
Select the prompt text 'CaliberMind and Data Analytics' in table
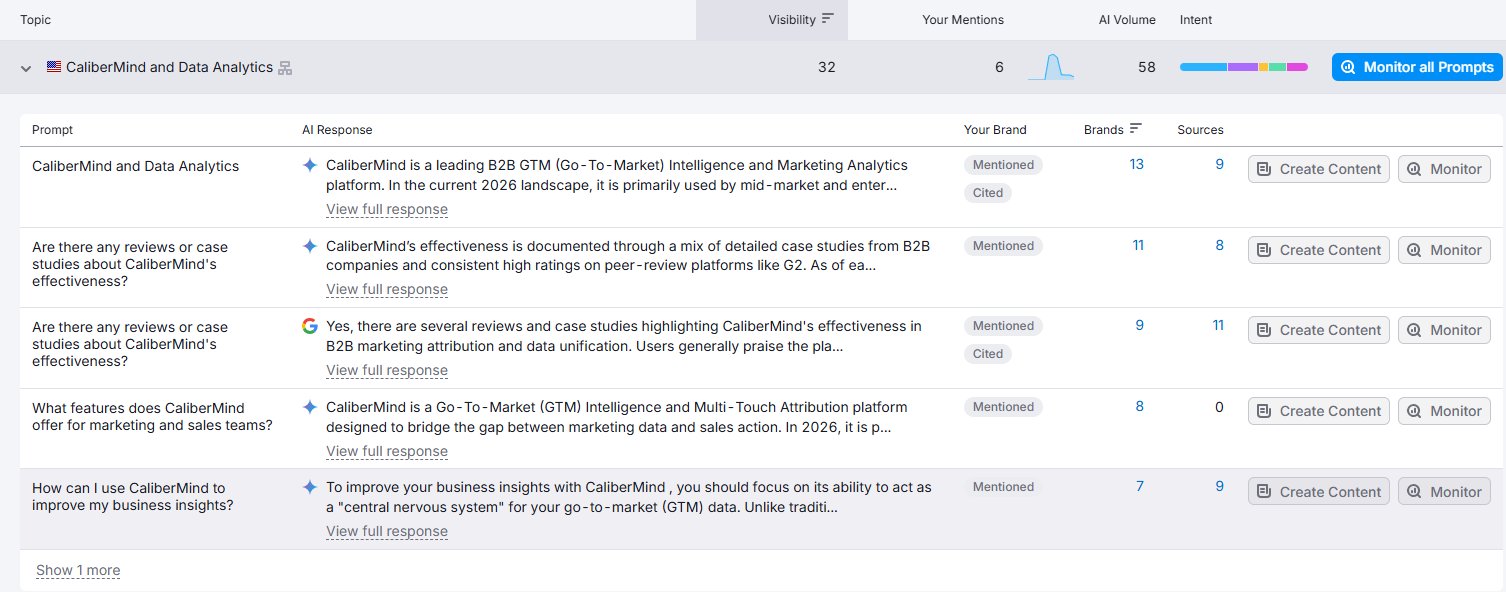pyautogui.click(x=136, y=166)
